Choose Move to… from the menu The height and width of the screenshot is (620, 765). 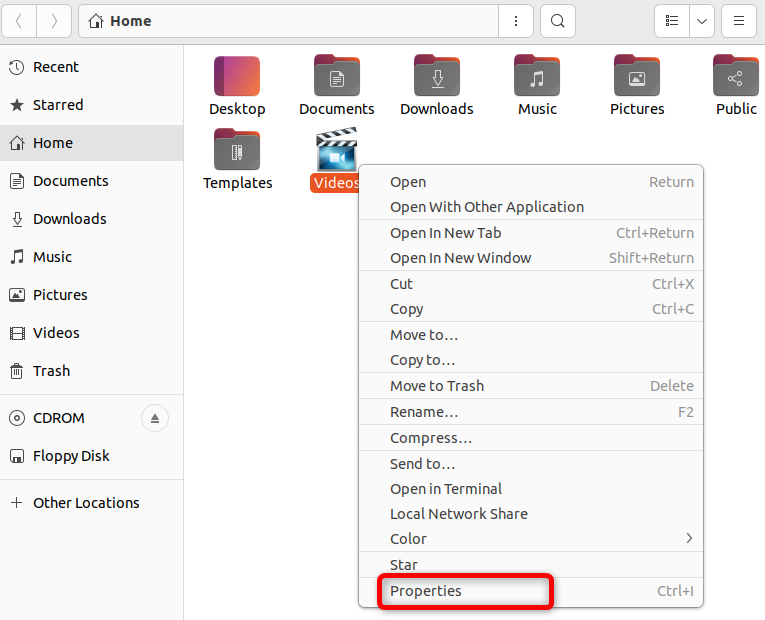point(531,335)
